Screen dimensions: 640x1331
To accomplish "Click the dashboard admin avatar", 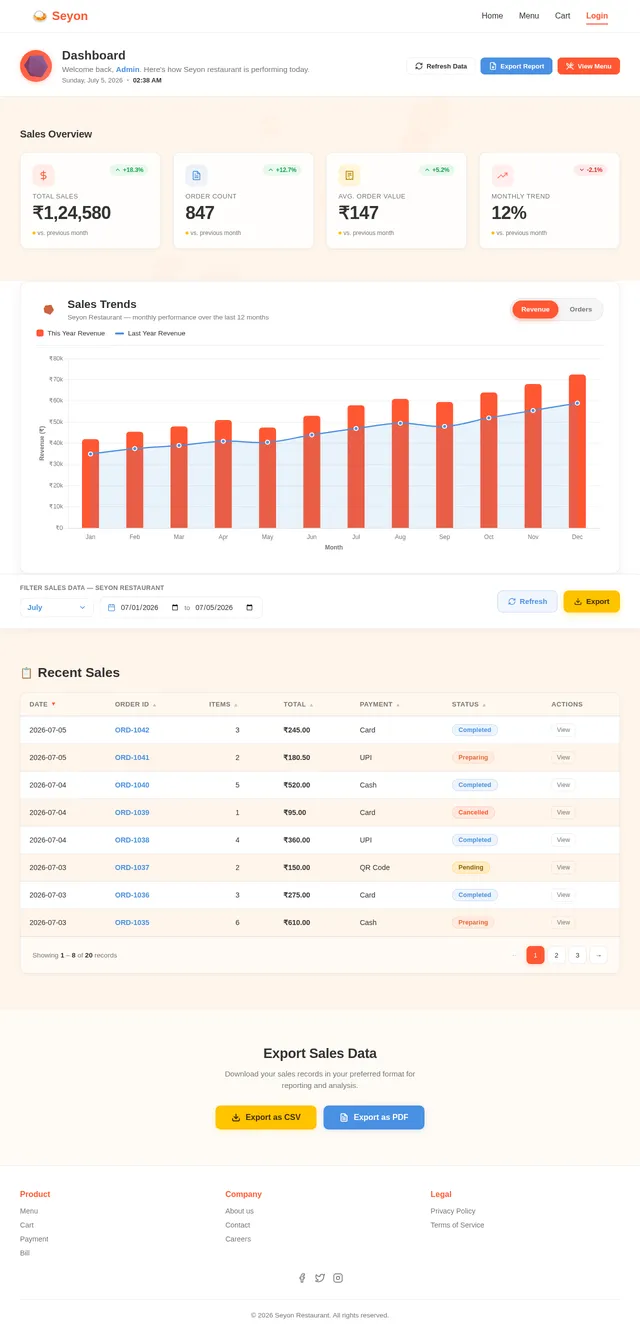I will point(36,66).
